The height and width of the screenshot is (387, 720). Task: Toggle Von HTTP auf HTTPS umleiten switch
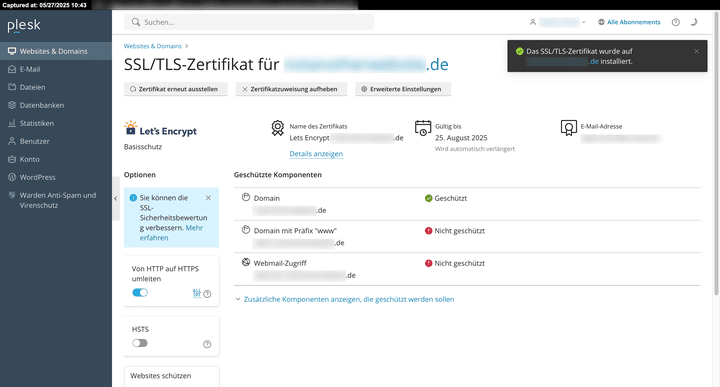[140, 292]
